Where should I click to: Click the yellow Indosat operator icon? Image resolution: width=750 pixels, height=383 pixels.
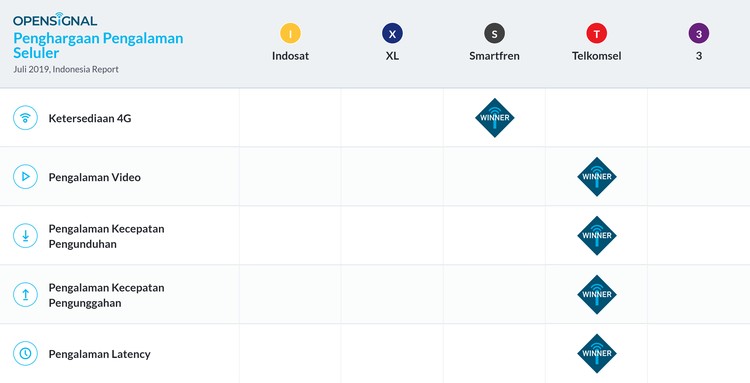(x=290, y=33)
